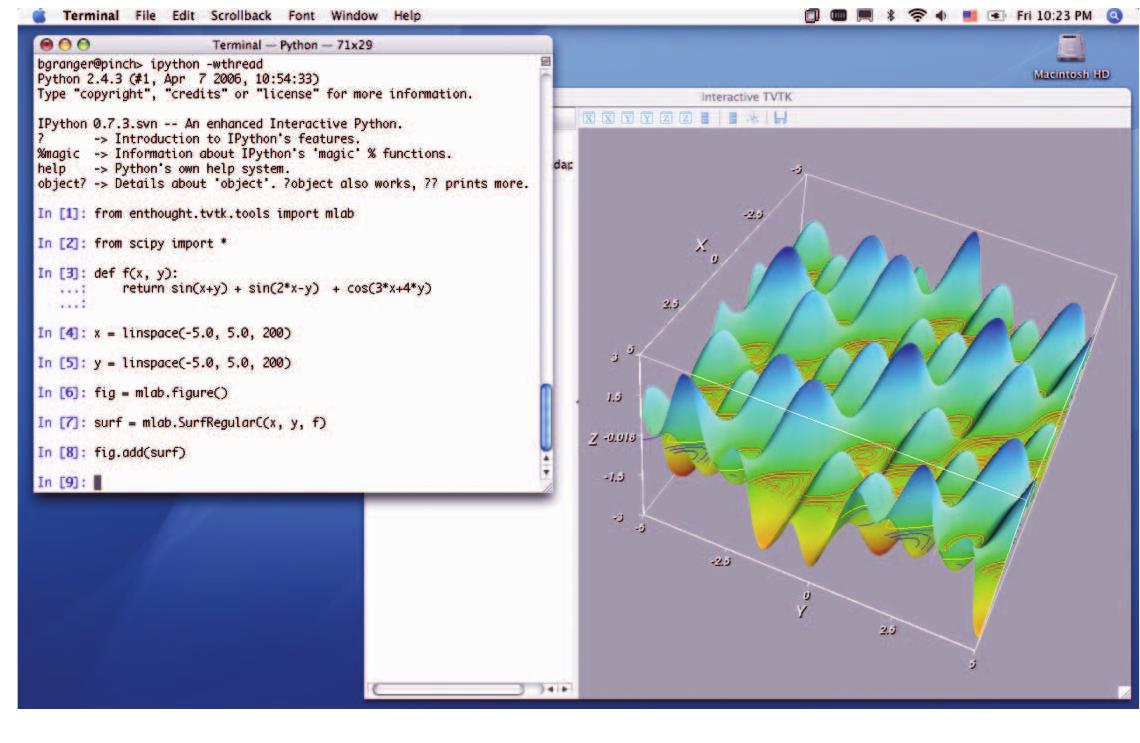
Task: Click the 'Terminal — Python — 71x29' title
Action: click(292, 45)
